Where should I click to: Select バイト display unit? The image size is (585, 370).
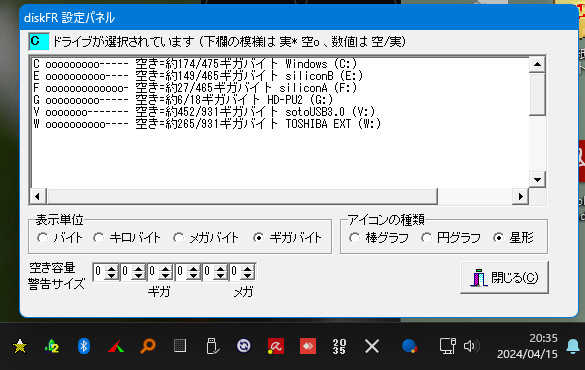60,238
